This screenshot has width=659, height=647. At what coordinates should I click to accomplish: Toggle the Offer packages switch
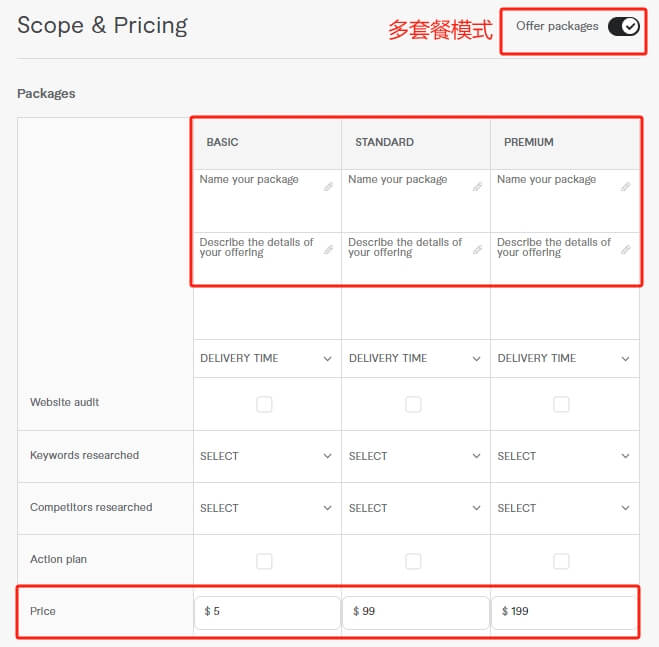click(622, 26)
